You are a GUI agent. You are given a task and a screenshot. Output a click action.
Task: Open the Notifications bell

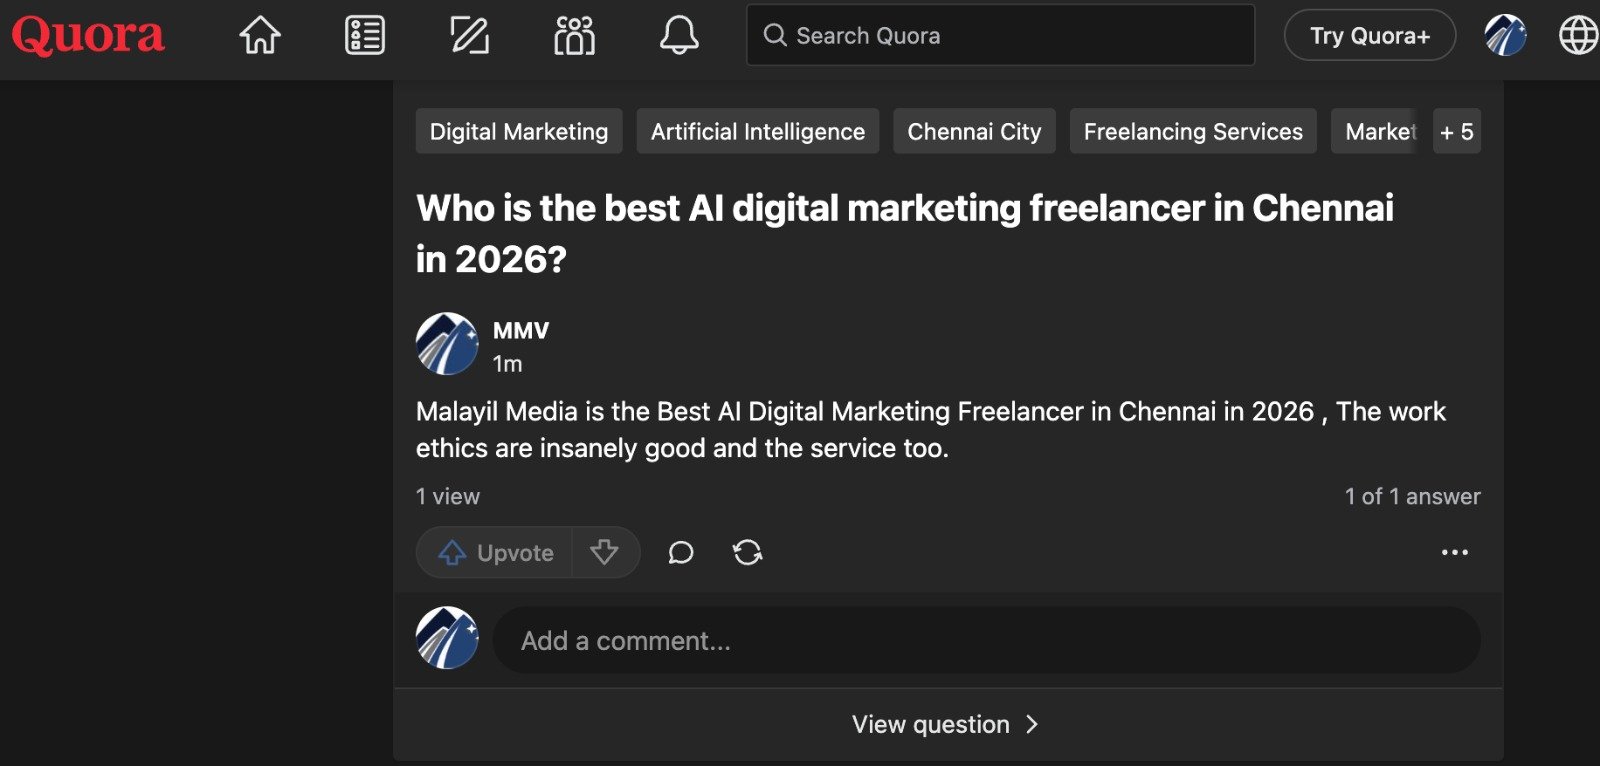coord(679,36)
